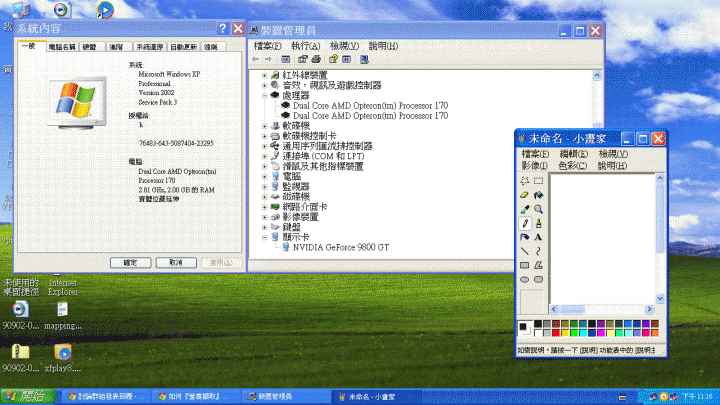Click the console tree toggle toolbar icon

(286, 59)
